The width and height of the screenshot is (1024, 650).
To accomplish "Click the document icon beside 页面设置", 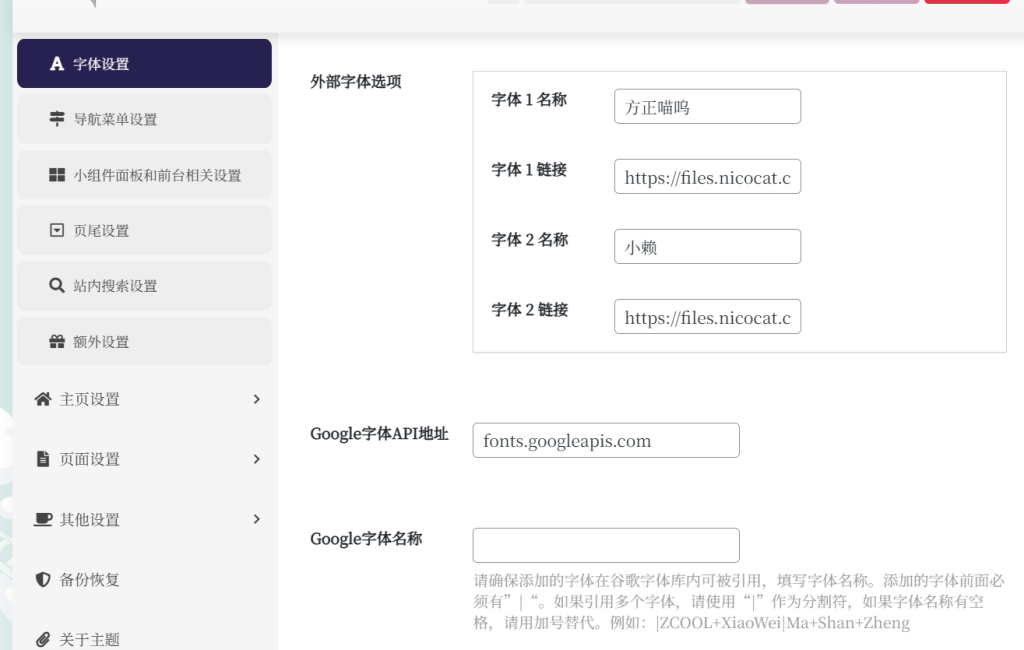I will click(43, 459).
